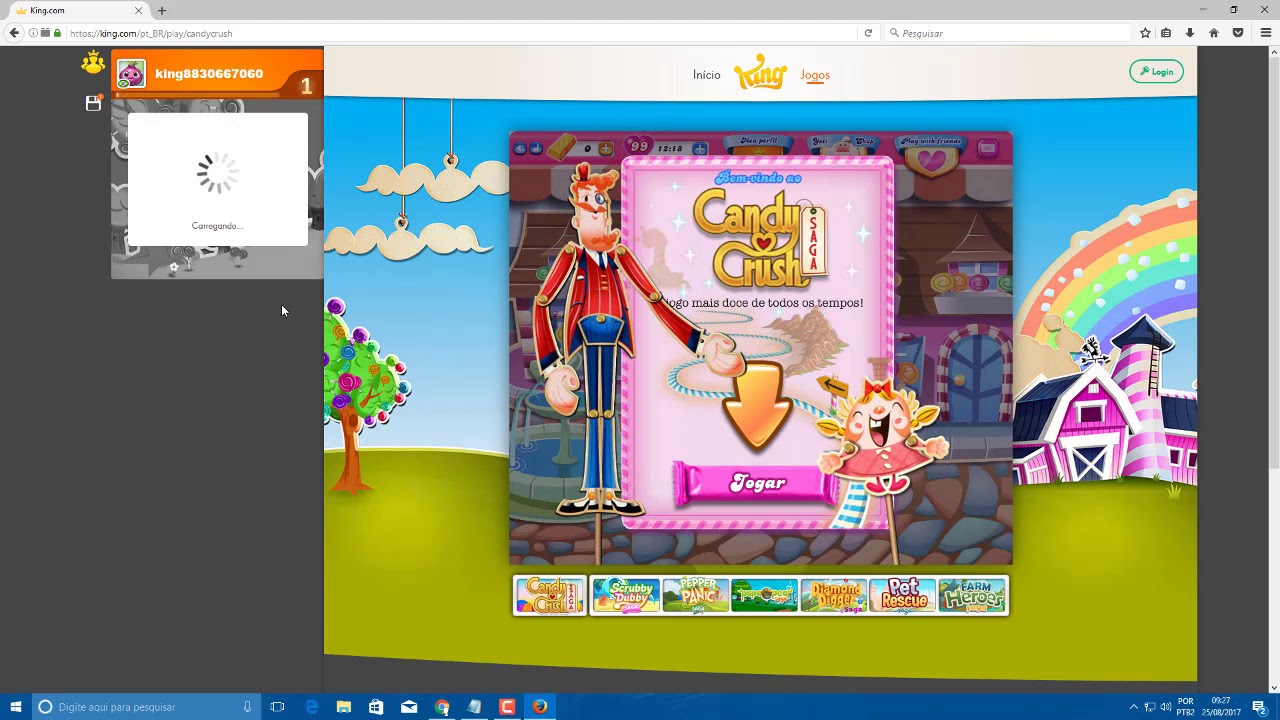
Task: Click the save disk icon in sidebar
Action: (x=93, y=103)
